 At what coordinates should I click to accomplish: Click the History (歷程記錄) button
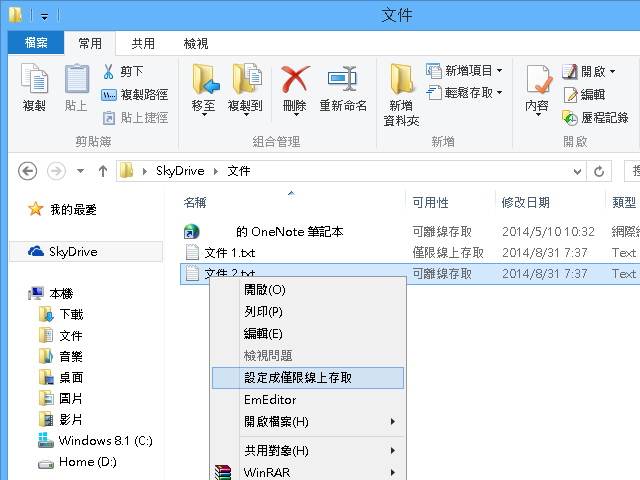point(595,118)
